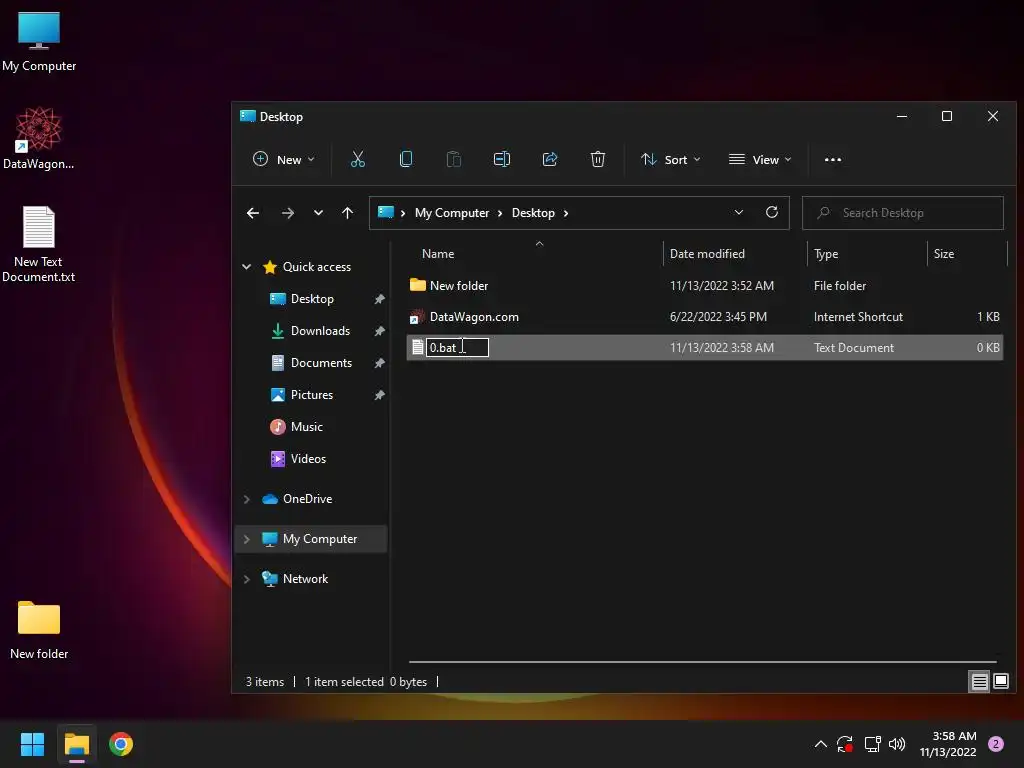
Task: Click the Cut scissors icon in toolbar
Action: [357, 159]
